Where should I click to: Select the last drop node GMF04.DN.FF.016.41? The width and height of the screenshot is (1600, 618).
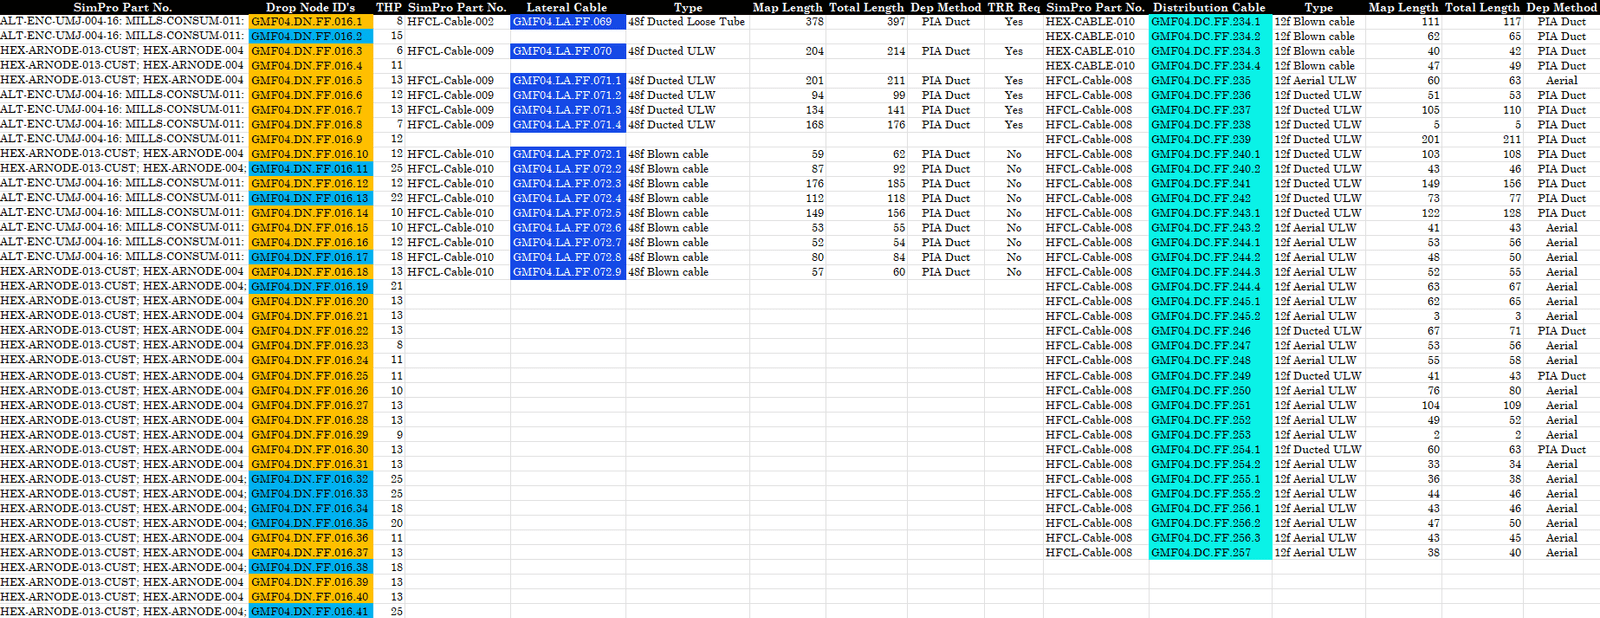311,612
